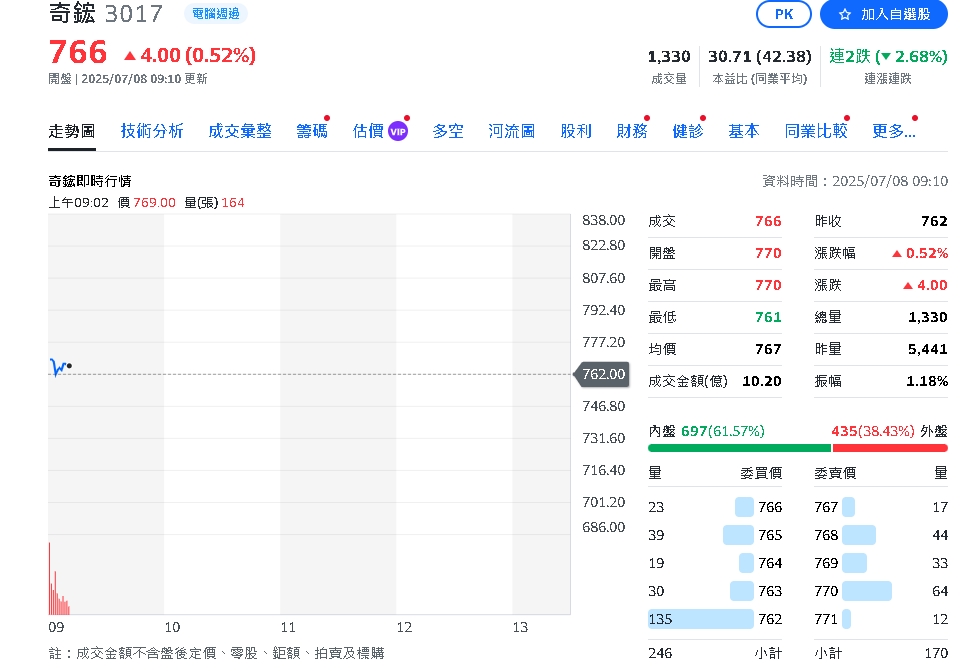This screenshot has height=671, width=972.
Task: Click the 電腦週邊 category tag
Action: 215,14
